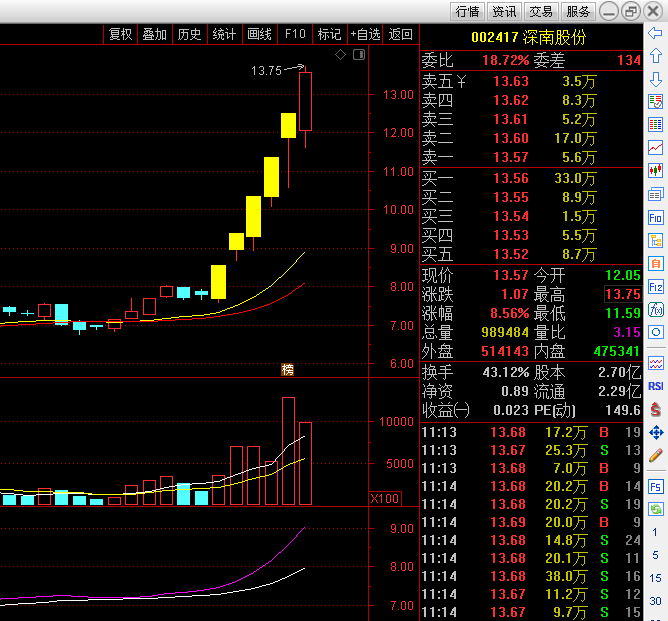Viewport: 668px width, 621px height.
Task: Expand the 统计 statistics option
Action: click(x=225, y=34)
